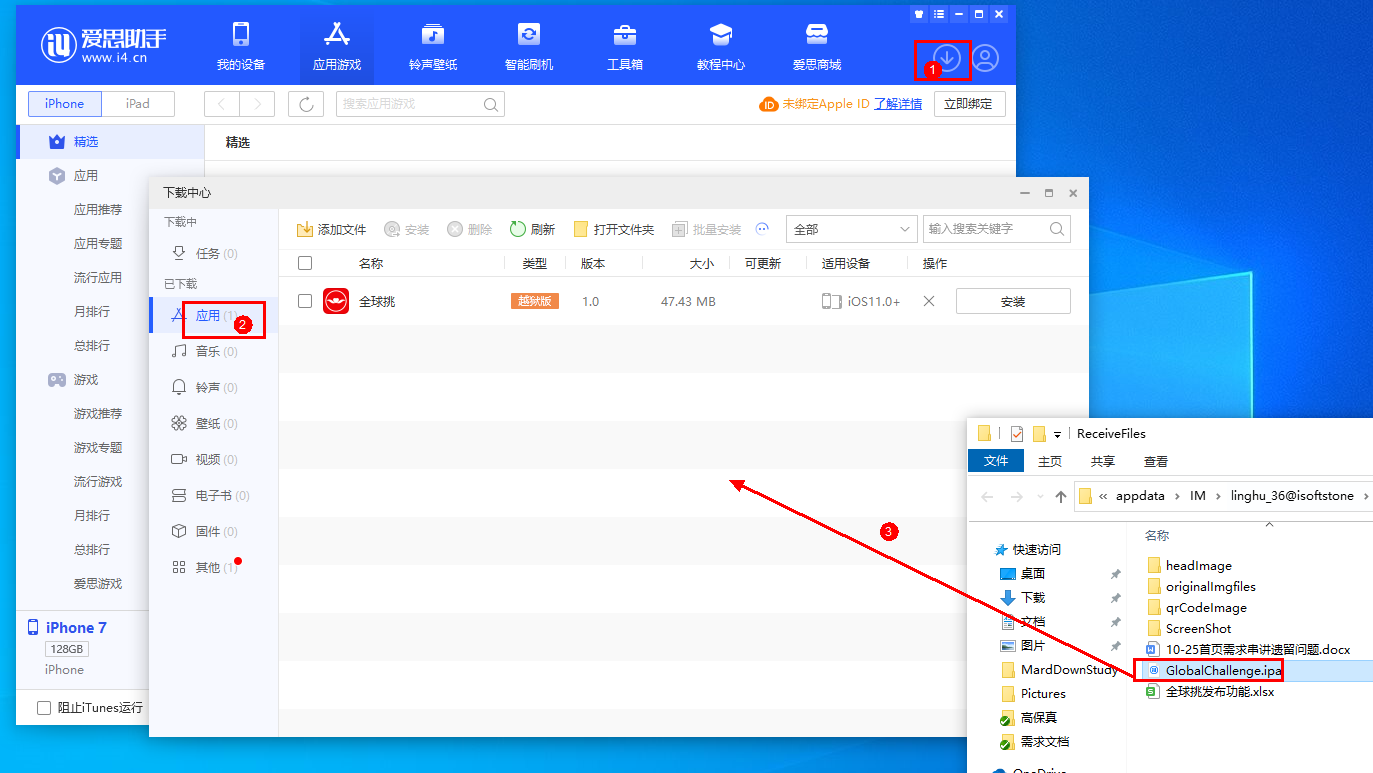The image size is (1373, 773).
Task: Open the download center arrow icon
Action: 947,58
